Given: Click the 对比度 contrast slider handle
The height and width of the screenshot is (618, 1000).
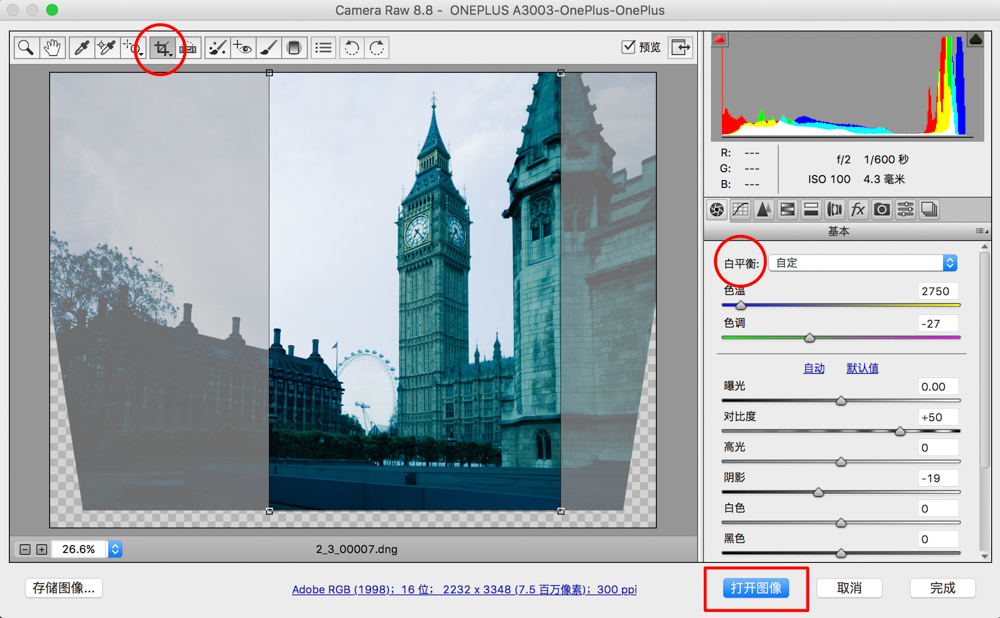Looking at the screenshot, I should click(x=900, y=431).
